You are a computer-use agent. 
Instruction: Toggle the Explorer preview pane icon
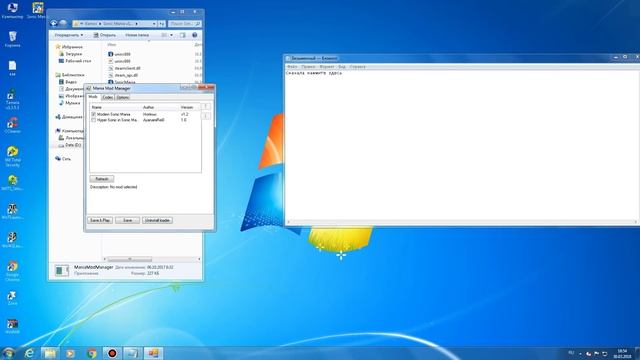pos(182,35)
